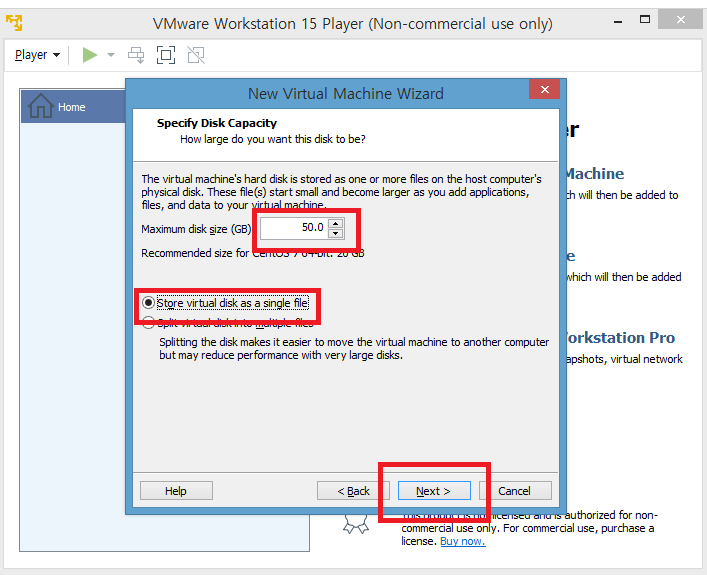Decrease disk size with down spinner arrow
The image size is (707, 575).
(x=336, y=234)
